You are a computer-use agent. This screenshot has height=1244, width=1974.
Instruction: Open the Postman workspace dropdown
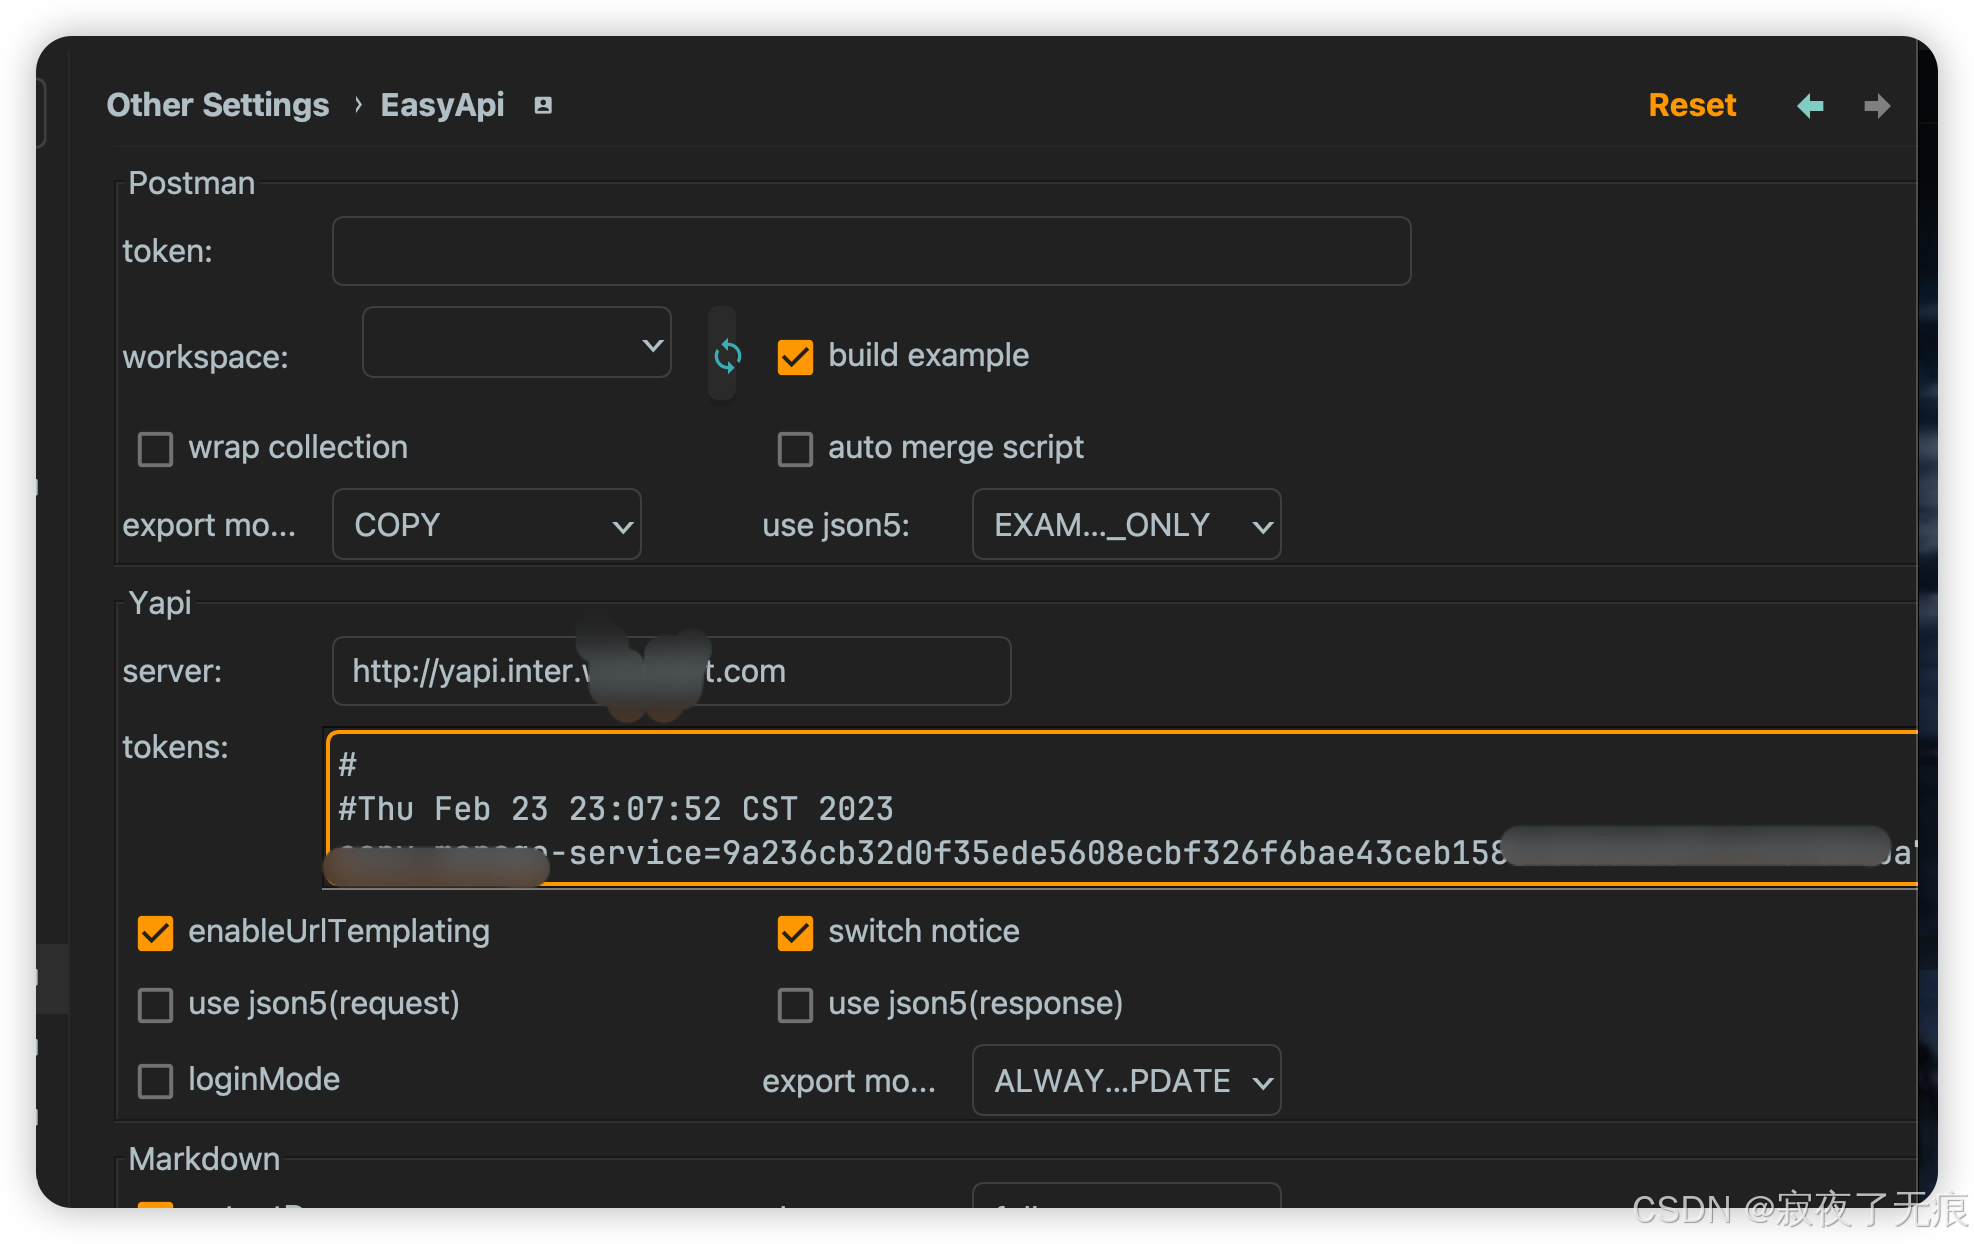(516, 343)
